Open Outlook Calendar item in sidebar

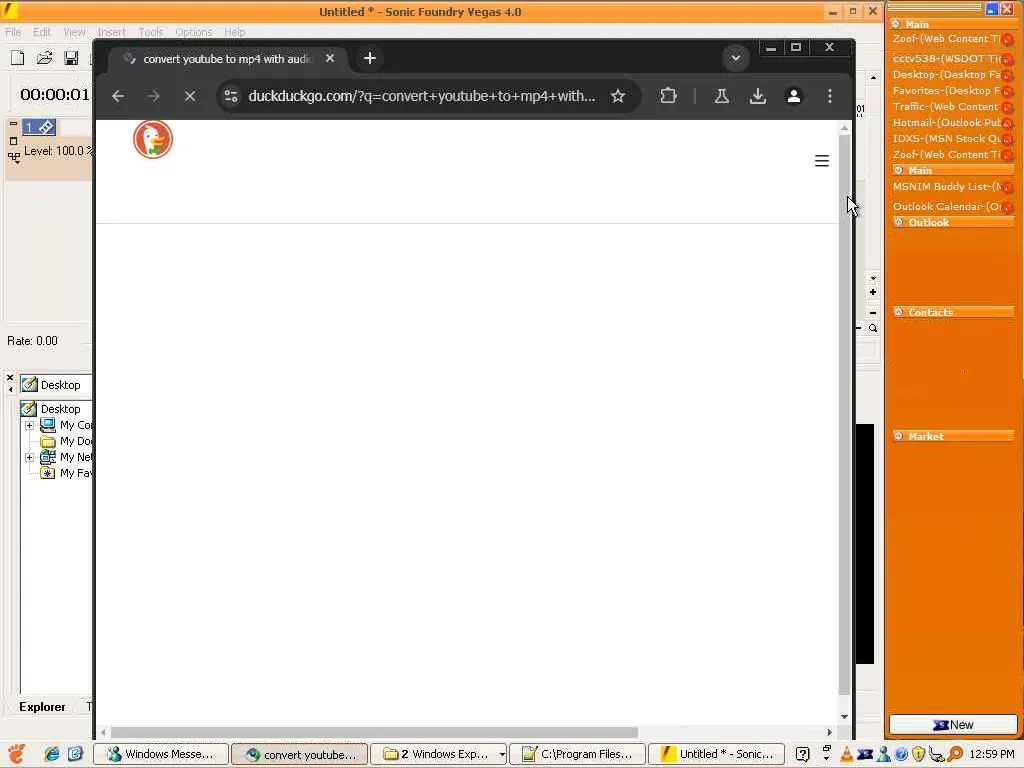pyautogui.click(x=952, y=206)
